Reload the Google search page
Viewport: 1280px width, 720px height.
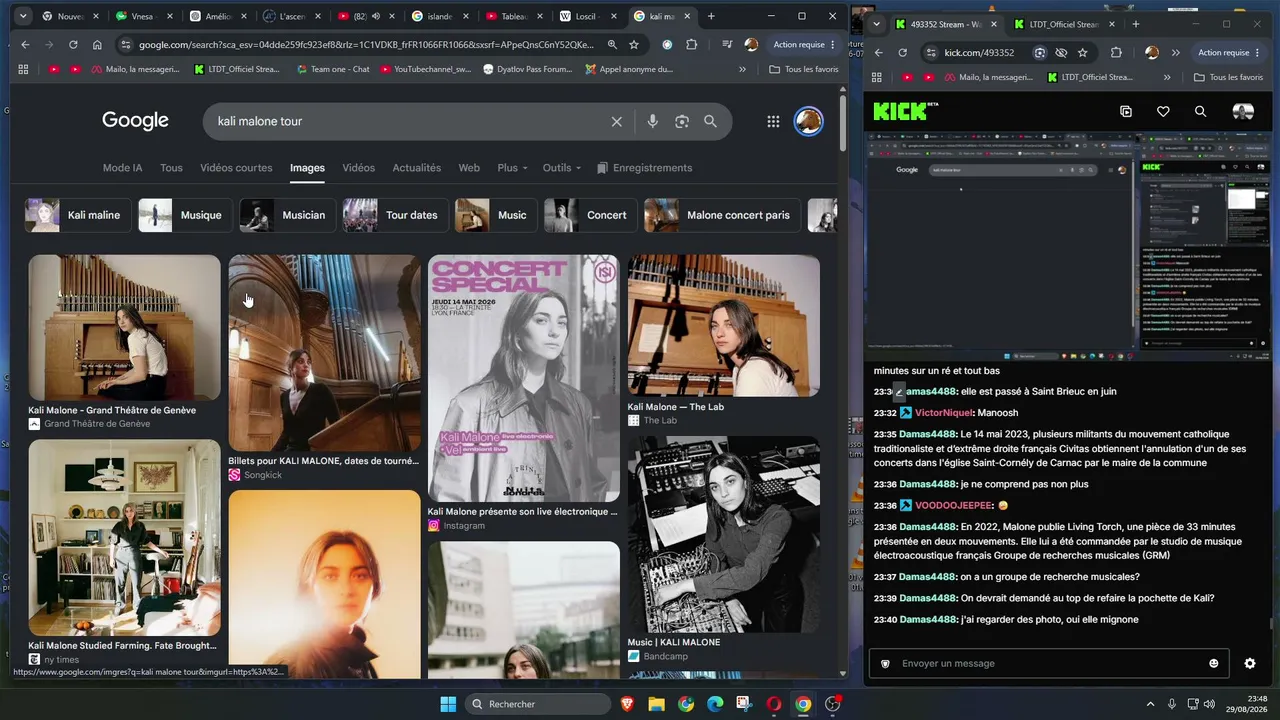[x=73, y=44]
